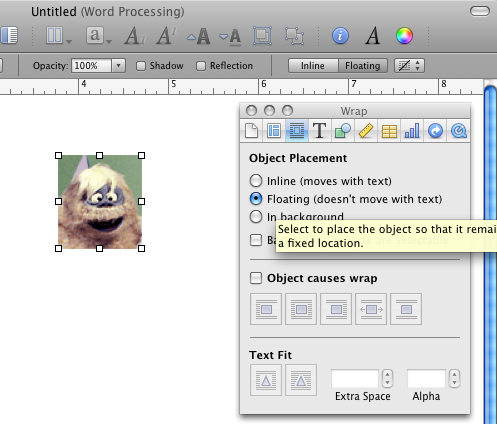Increase font size with larger A icon
The width and height of the screenshot is (497, 424).
[199, 36]
